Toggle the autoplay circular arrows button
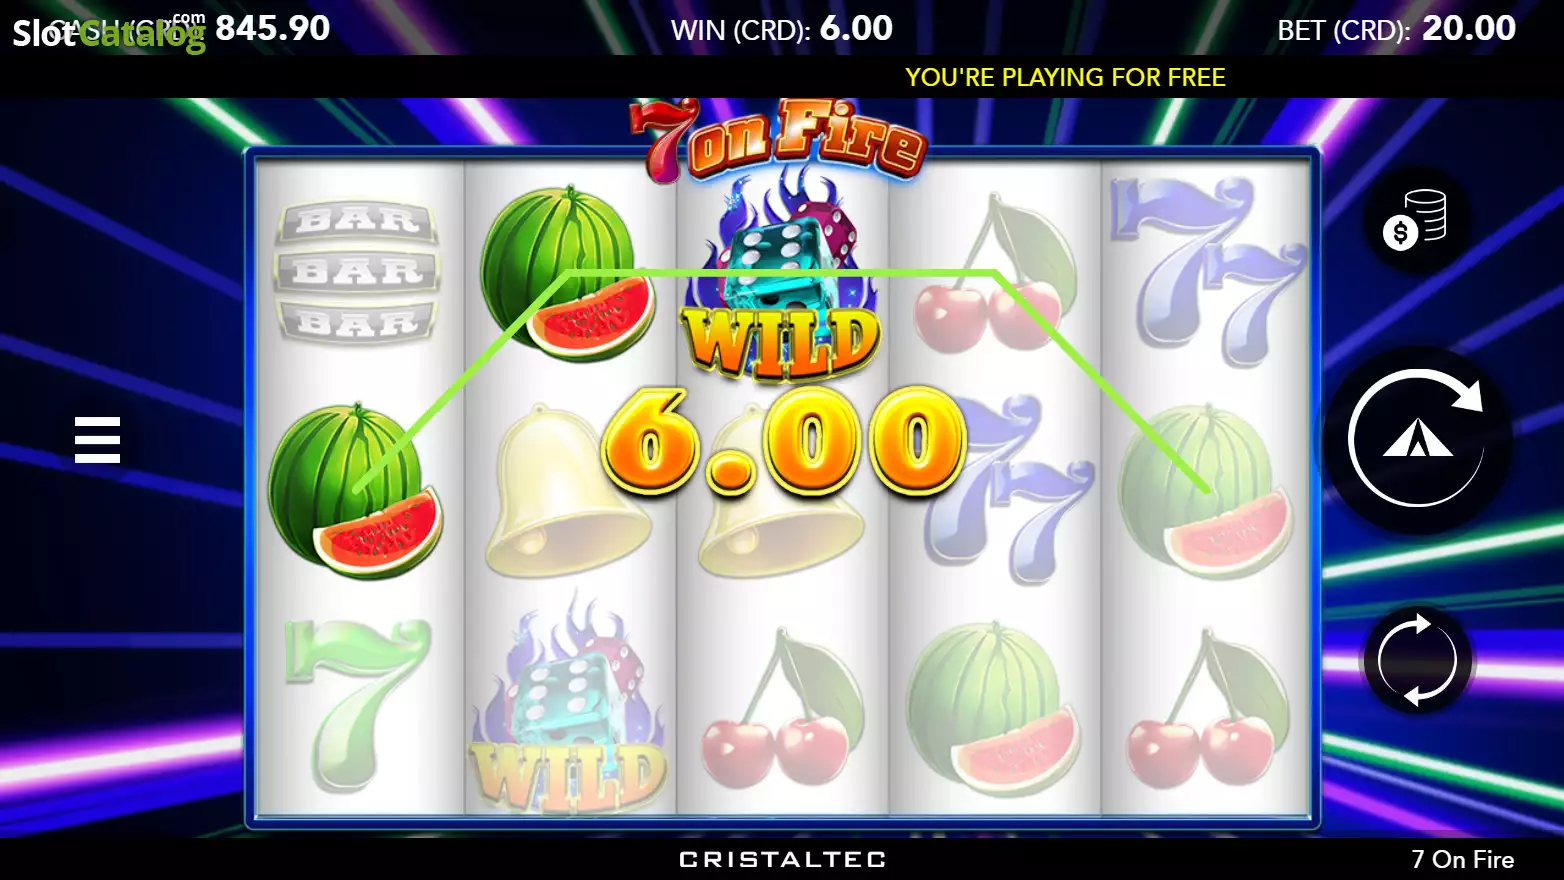This screenshot has width=1564, height=880. (x=1416, y=660)
